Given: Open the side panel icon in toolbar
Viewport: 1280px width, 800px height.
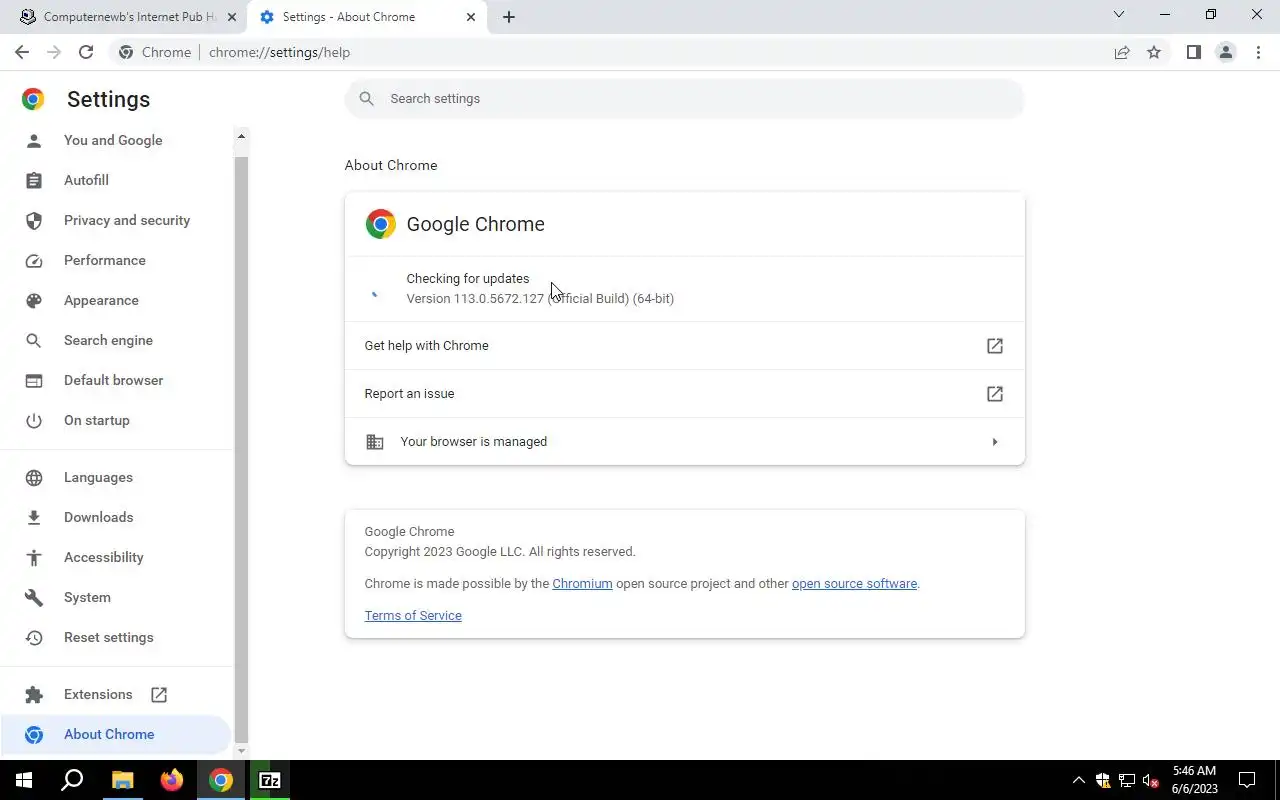Looking at the screenshot, I should [x=1193, y=52].
